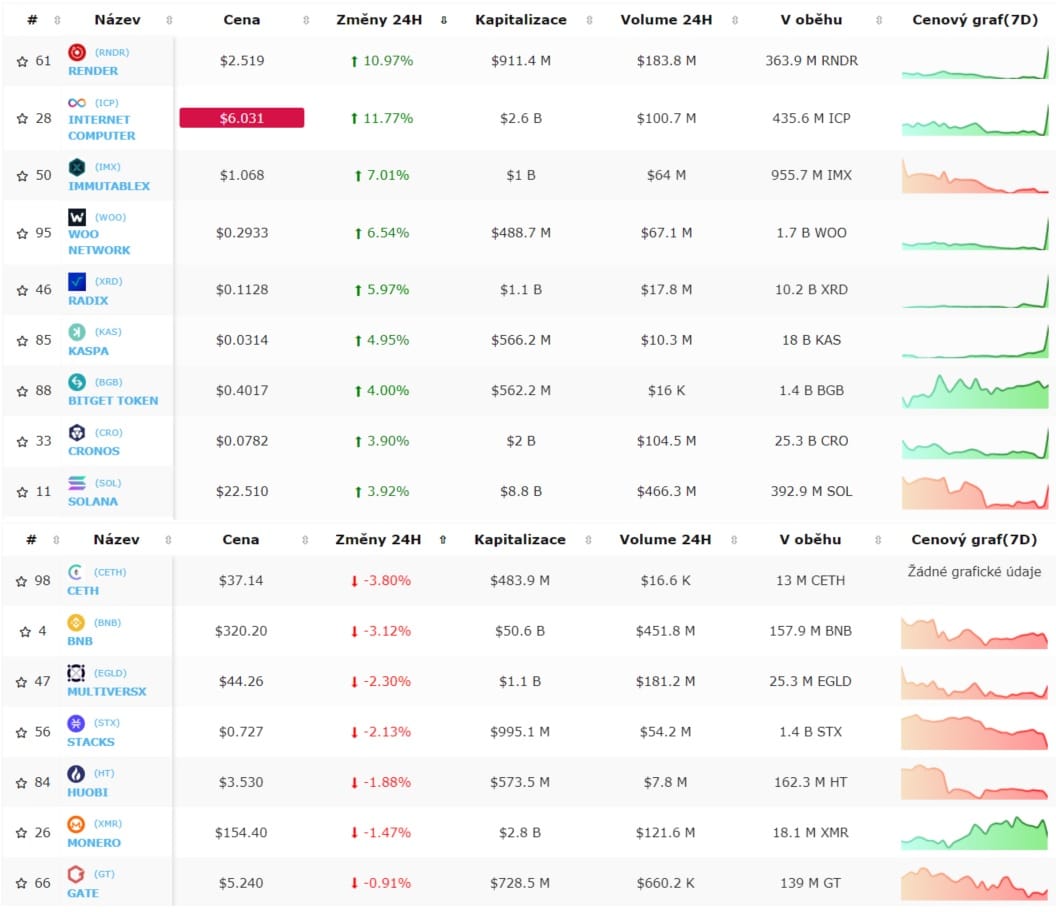Select the $50.6 B capitalization value
The width and height of the screenshot is (1056, 912).
(520, 631)
